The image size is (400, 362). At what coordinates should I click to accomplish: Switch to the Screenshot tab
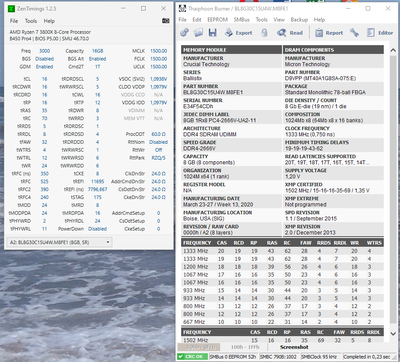point(294,347)
